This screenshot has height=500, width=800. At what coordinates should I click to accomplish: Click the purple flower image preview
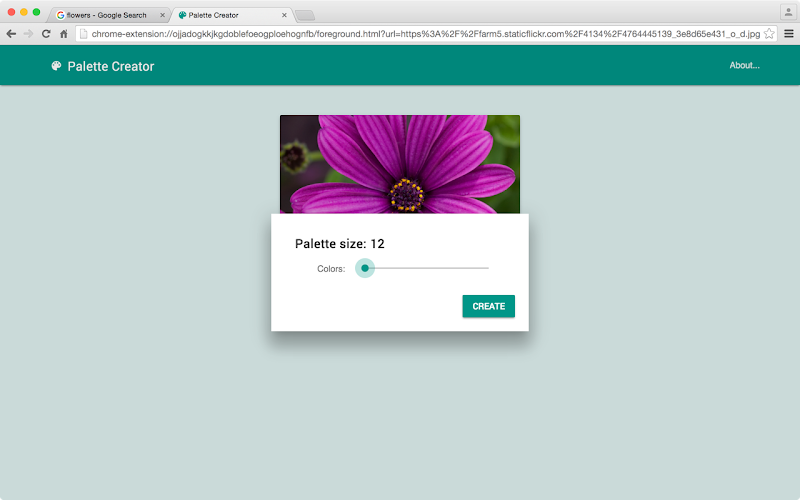coord(400,164)
